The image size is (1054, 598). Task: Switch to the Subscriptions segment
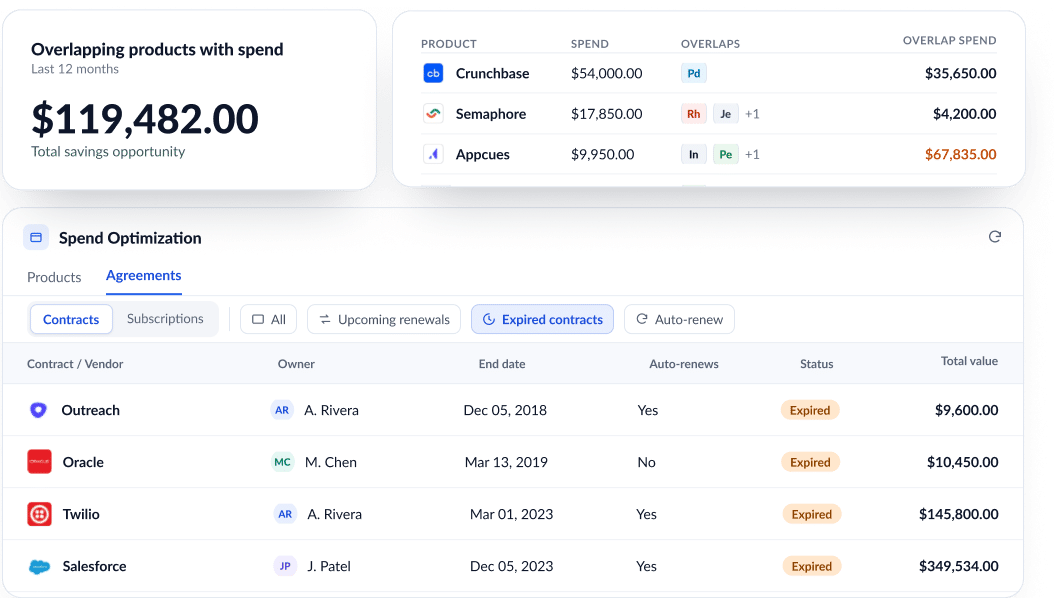tap(165, 318)
